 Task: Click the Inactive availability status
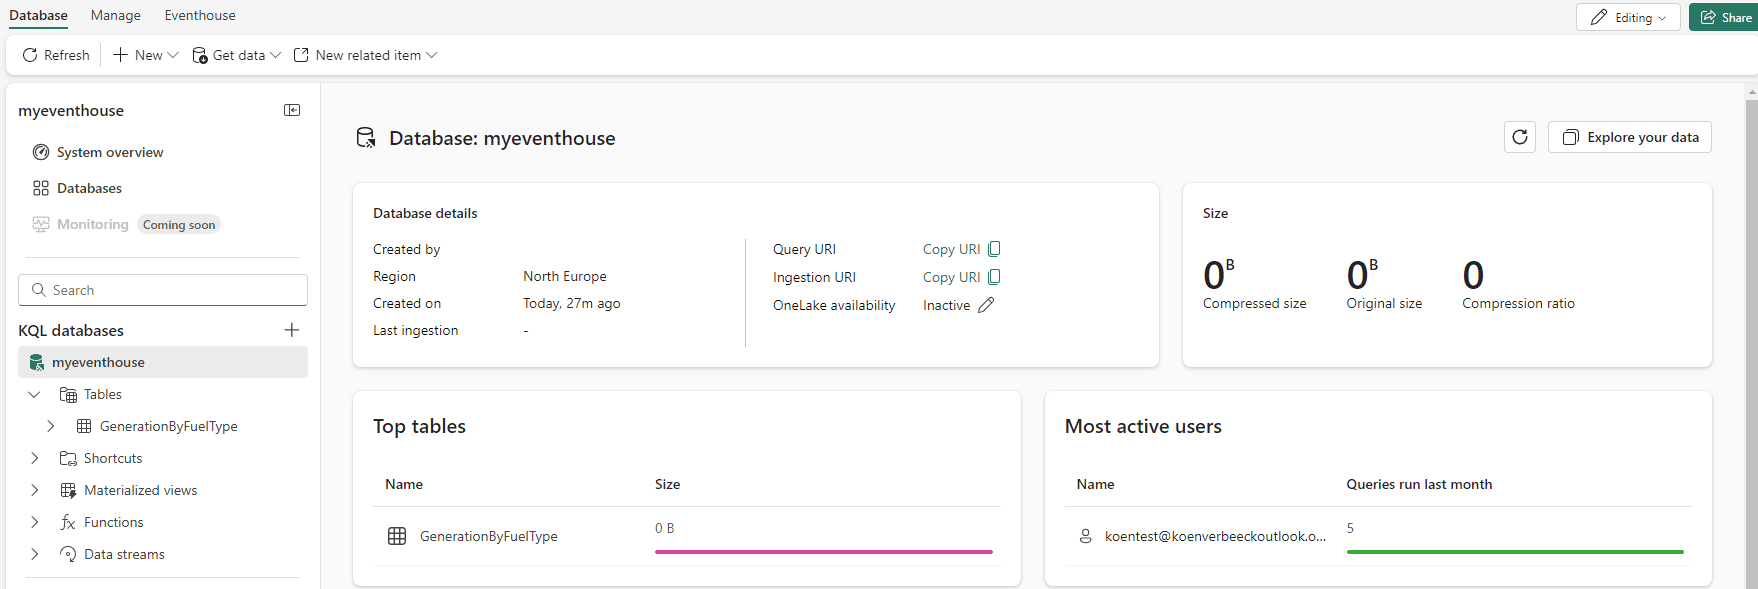[x=946, y=305]
